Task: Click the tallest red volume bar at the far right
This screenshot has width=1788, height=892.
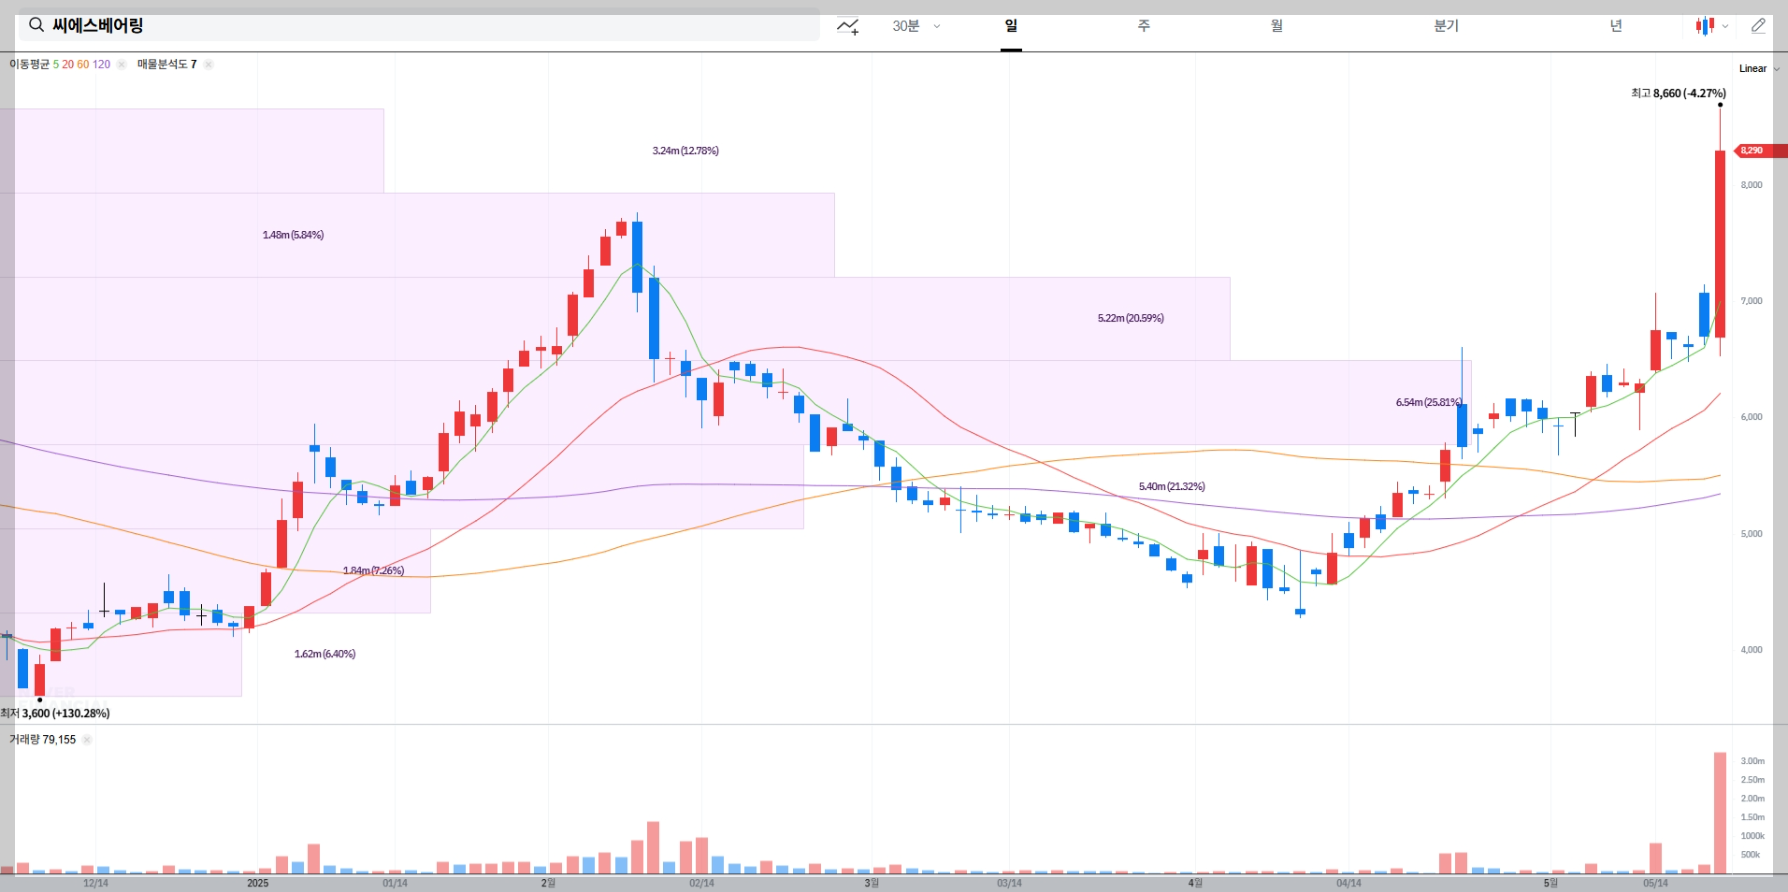Action: click(1720, 813)
